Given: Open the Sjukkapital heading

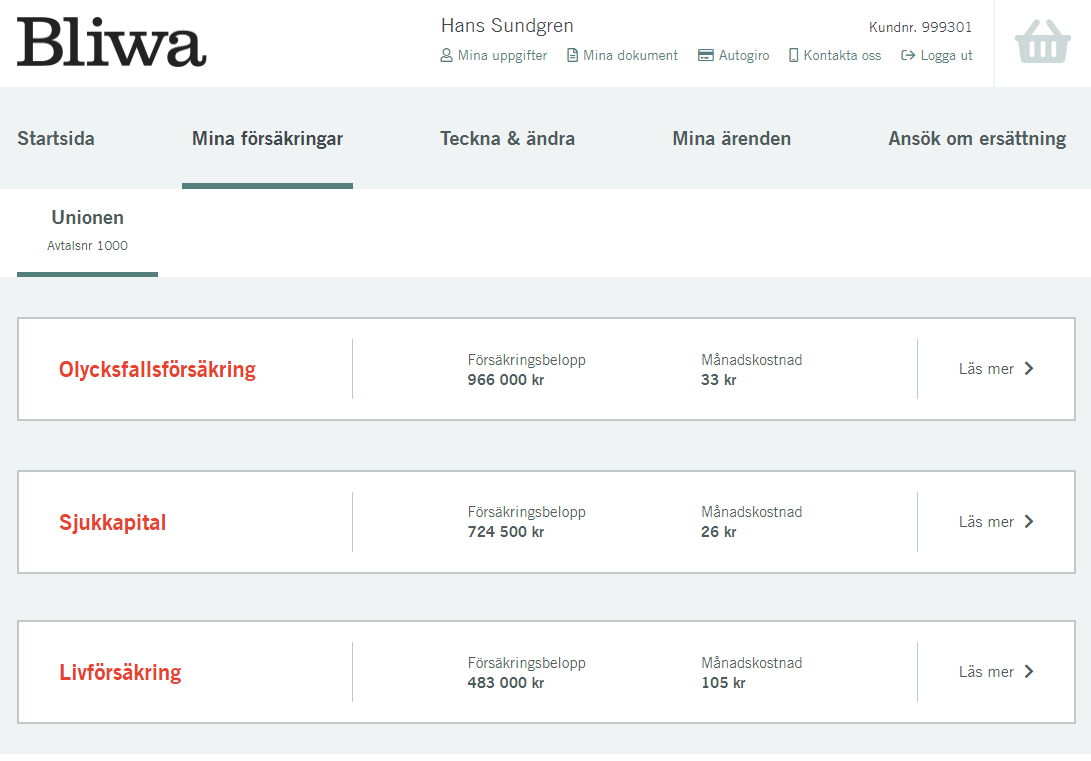Looking at the screenshot, I should click(x=113, y=522).
